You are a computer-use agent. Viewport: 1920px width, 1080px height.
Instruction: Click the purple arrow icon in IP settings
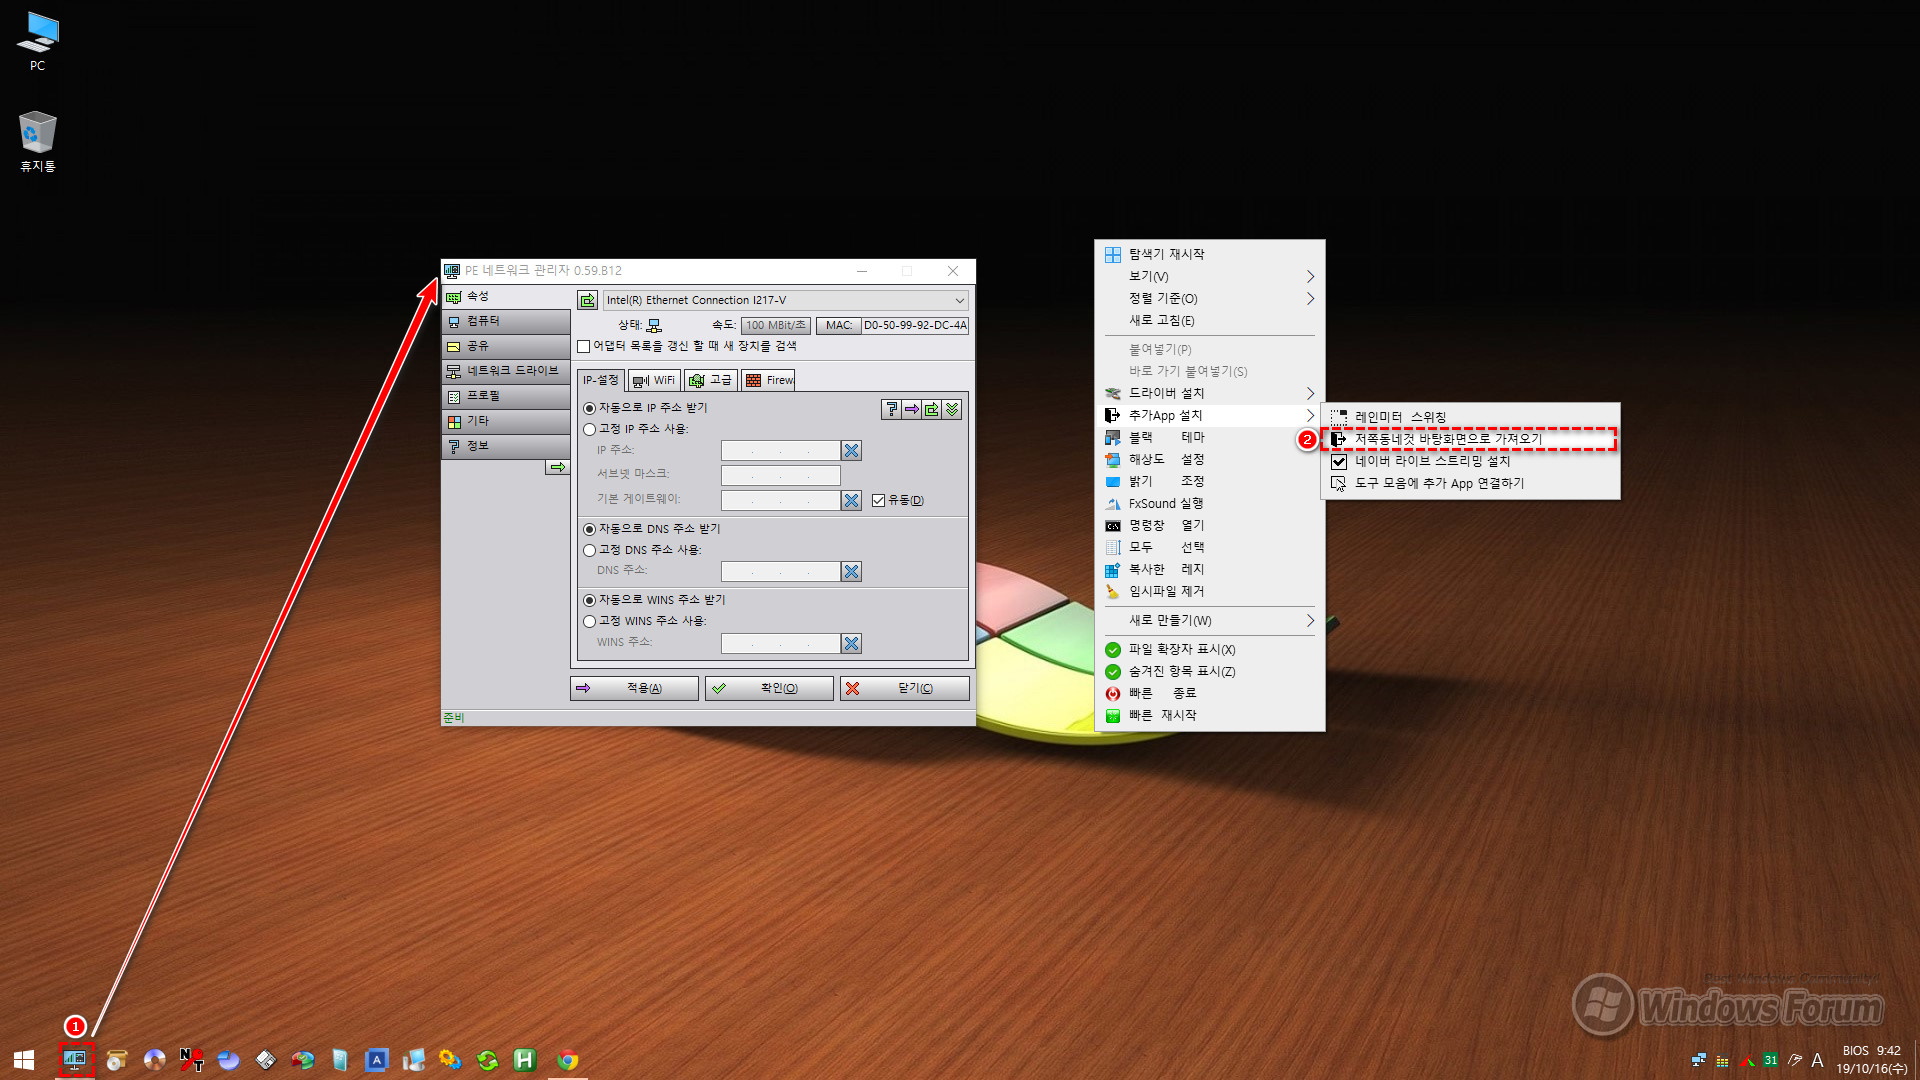click(912, 409)
